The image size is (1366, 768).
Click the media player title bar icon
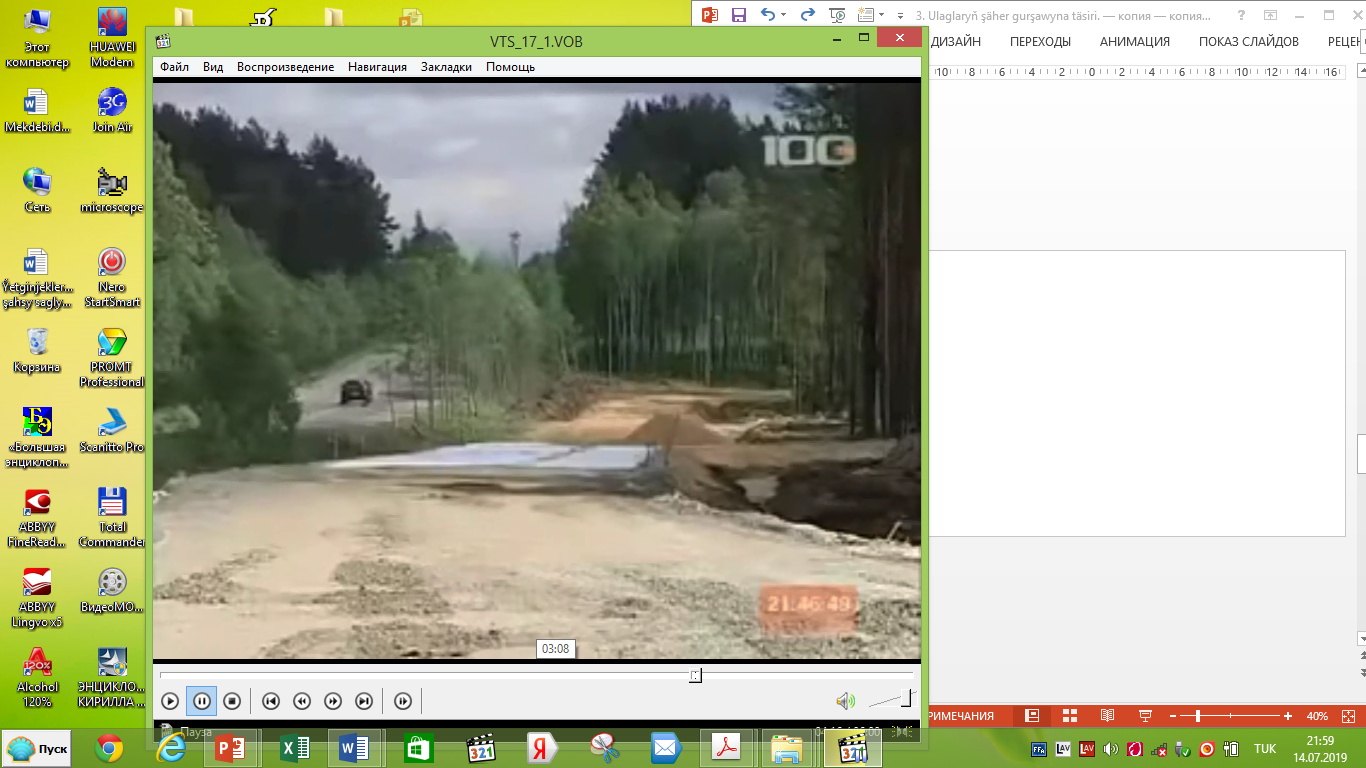click(x=164, y=40)
